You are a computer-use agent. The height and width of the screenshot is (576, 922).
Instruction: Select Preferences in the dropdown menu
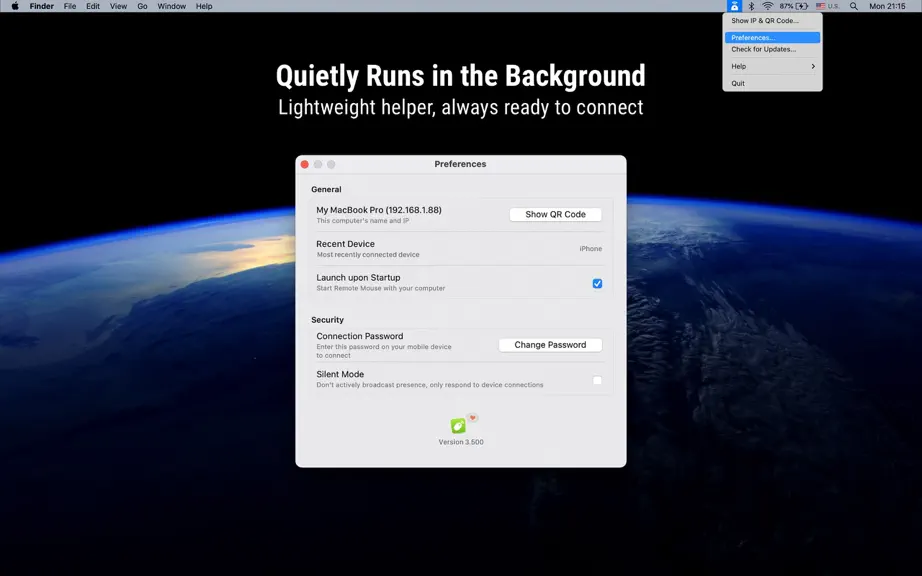coord(772,38)
